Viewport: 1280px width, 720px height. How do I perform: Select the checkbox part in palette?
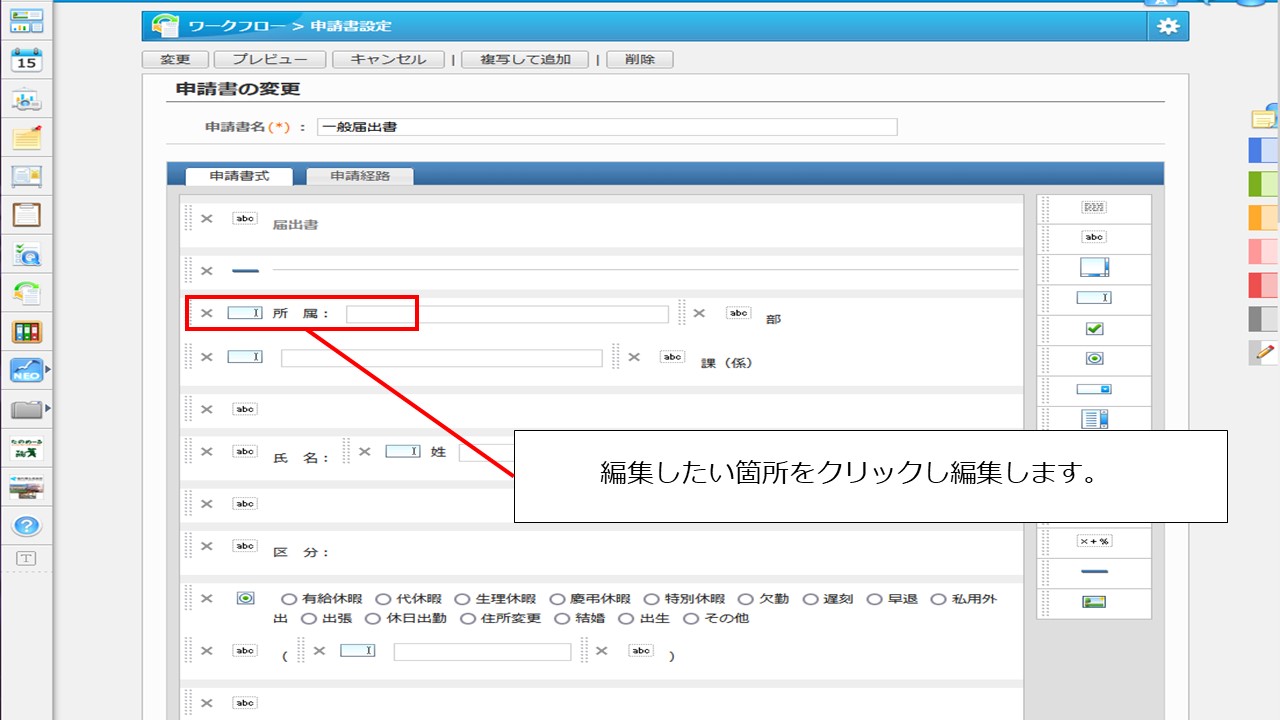click(1094, 328)
